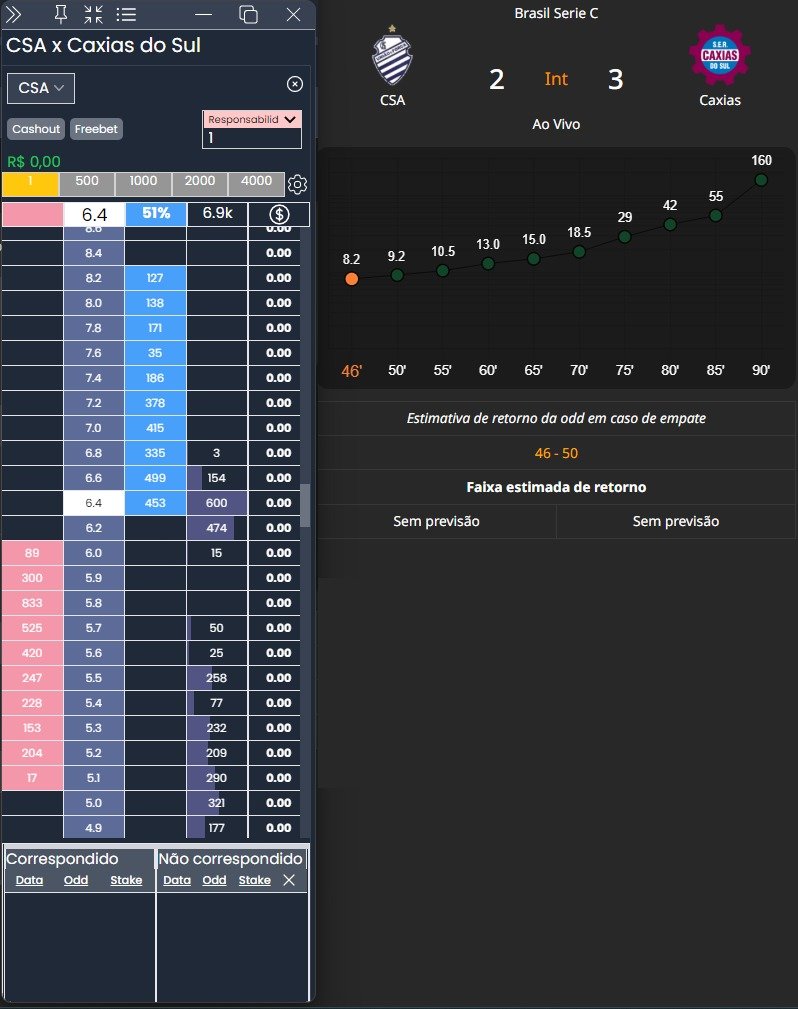The image size is (798, 1009).
Task: Open the CSA selection dropdown
Action: point(41,88)
